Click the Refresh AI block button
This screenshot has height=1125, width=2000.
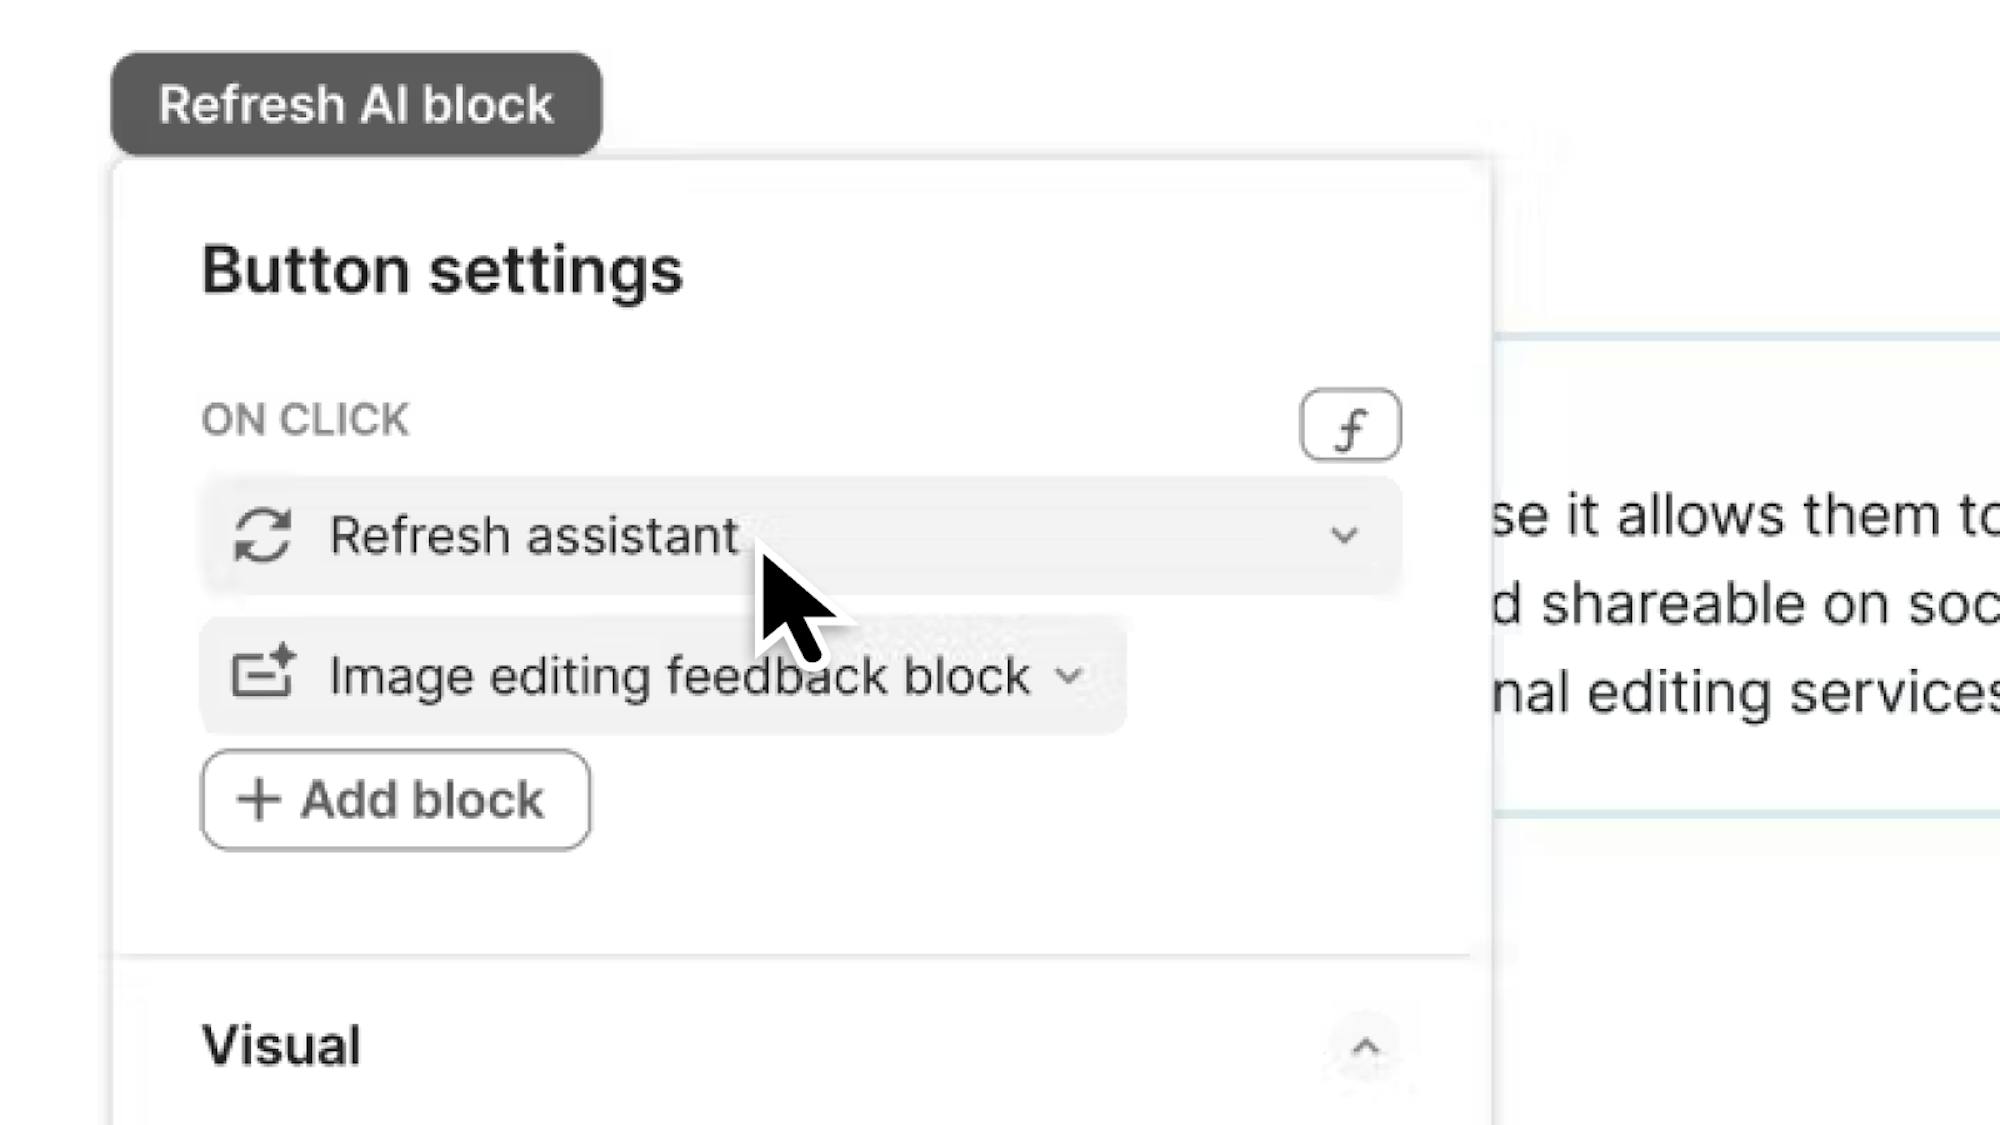coord(356,105)
